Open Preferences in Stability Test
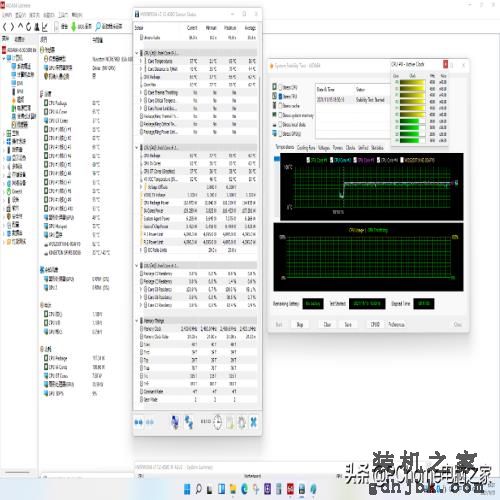This screenshot has height=500, width=500. click(396, 324)
